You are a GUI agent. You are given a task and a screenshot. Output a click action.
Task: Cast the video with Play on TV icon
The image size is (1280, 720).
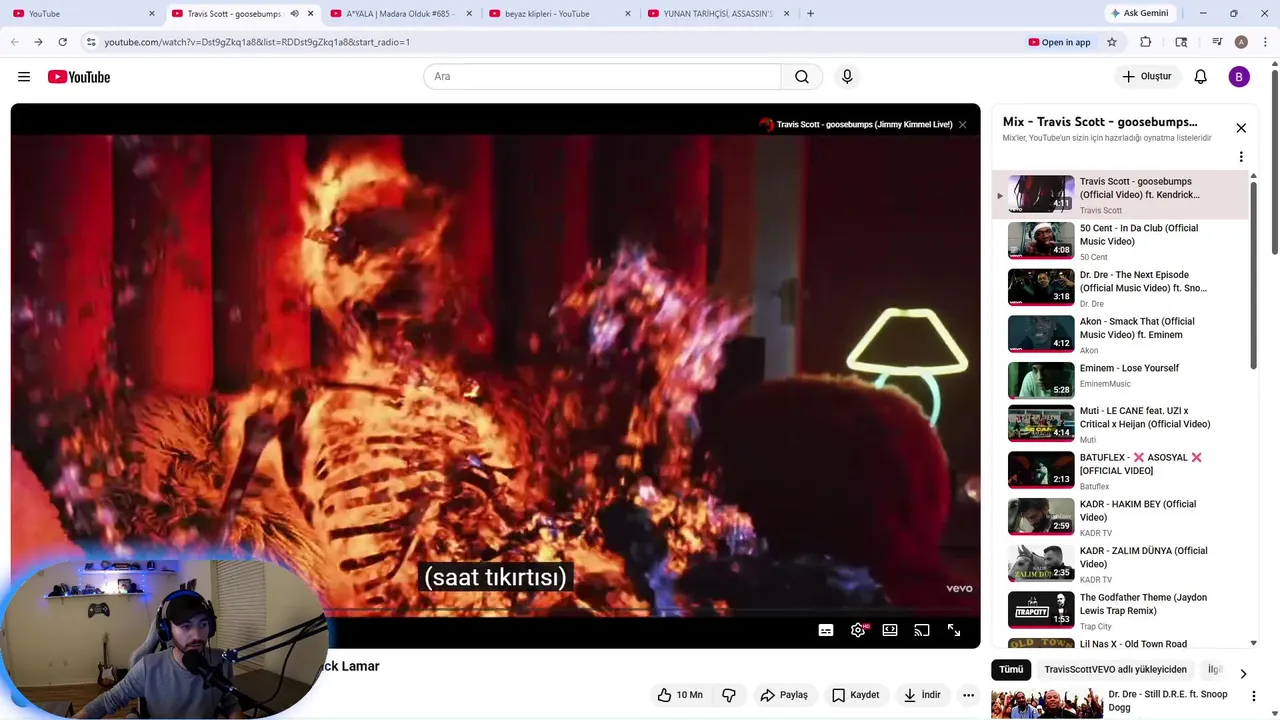click(922, 630)
